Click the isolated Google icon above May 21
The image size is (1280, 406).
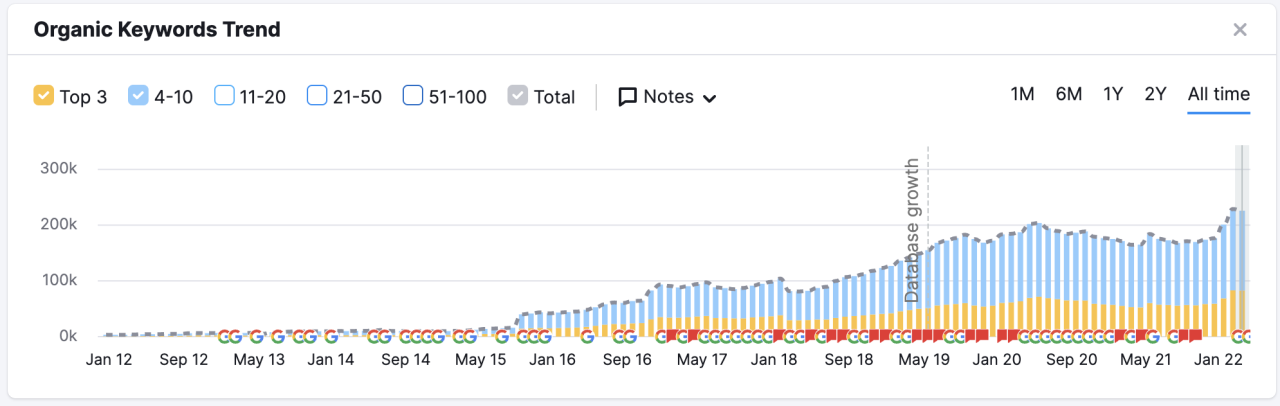click(x=1152, y=336)
